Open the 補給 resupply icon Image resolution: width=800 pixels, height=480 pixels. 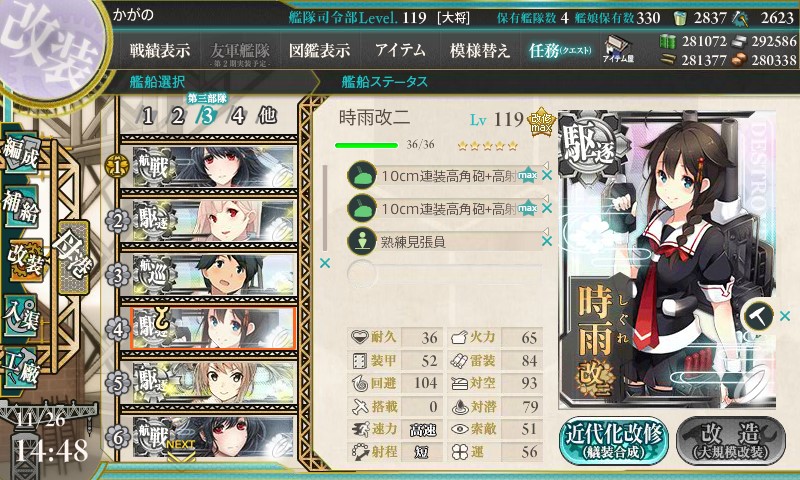(20, 205)
